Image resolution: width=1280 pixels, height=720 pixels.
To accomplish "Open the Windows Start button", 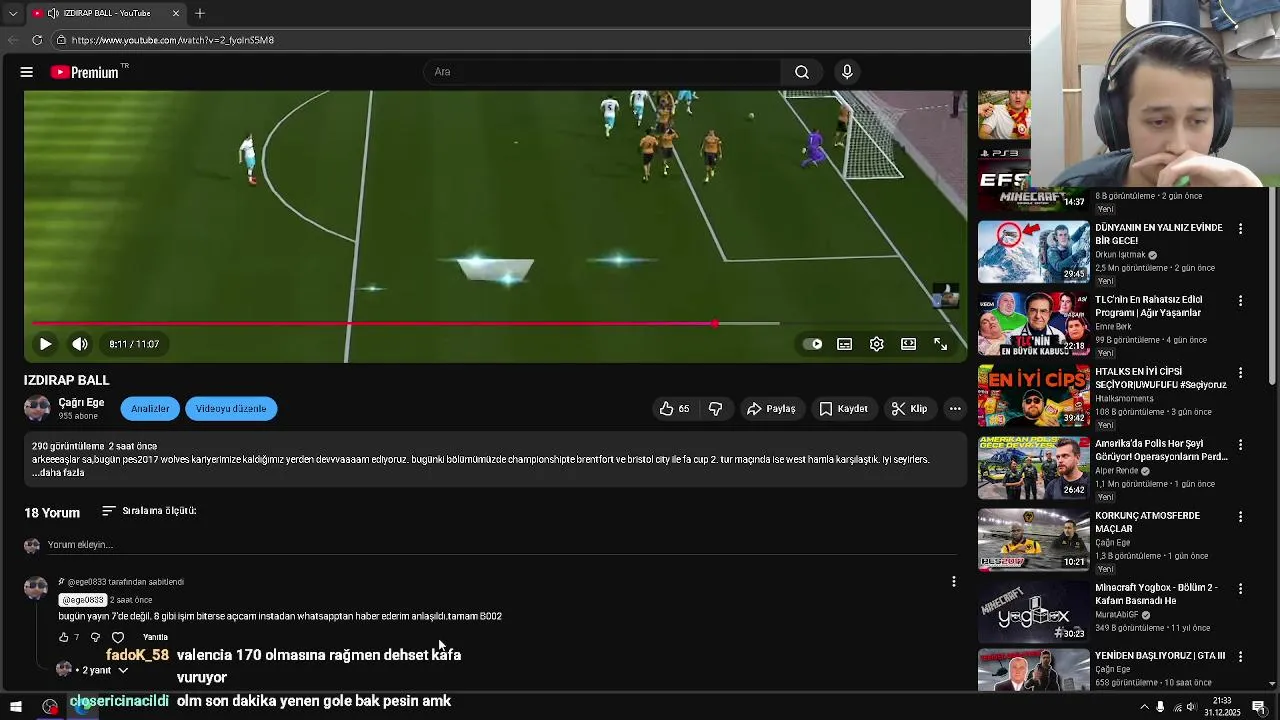I will 15,707.
